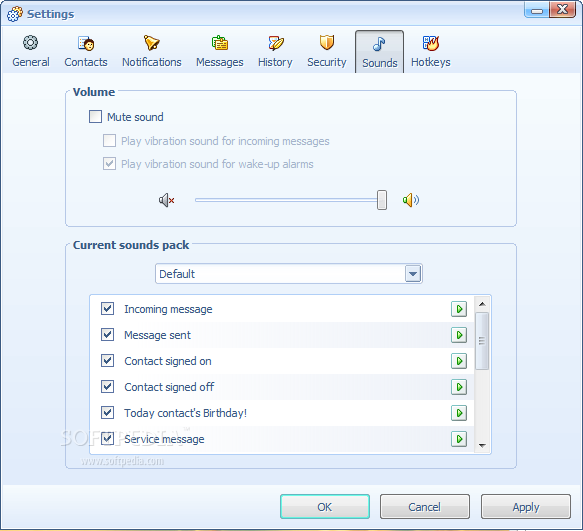Uncheck the Incoming message sound
Screen dimensions: 583x531
(107, 309)
